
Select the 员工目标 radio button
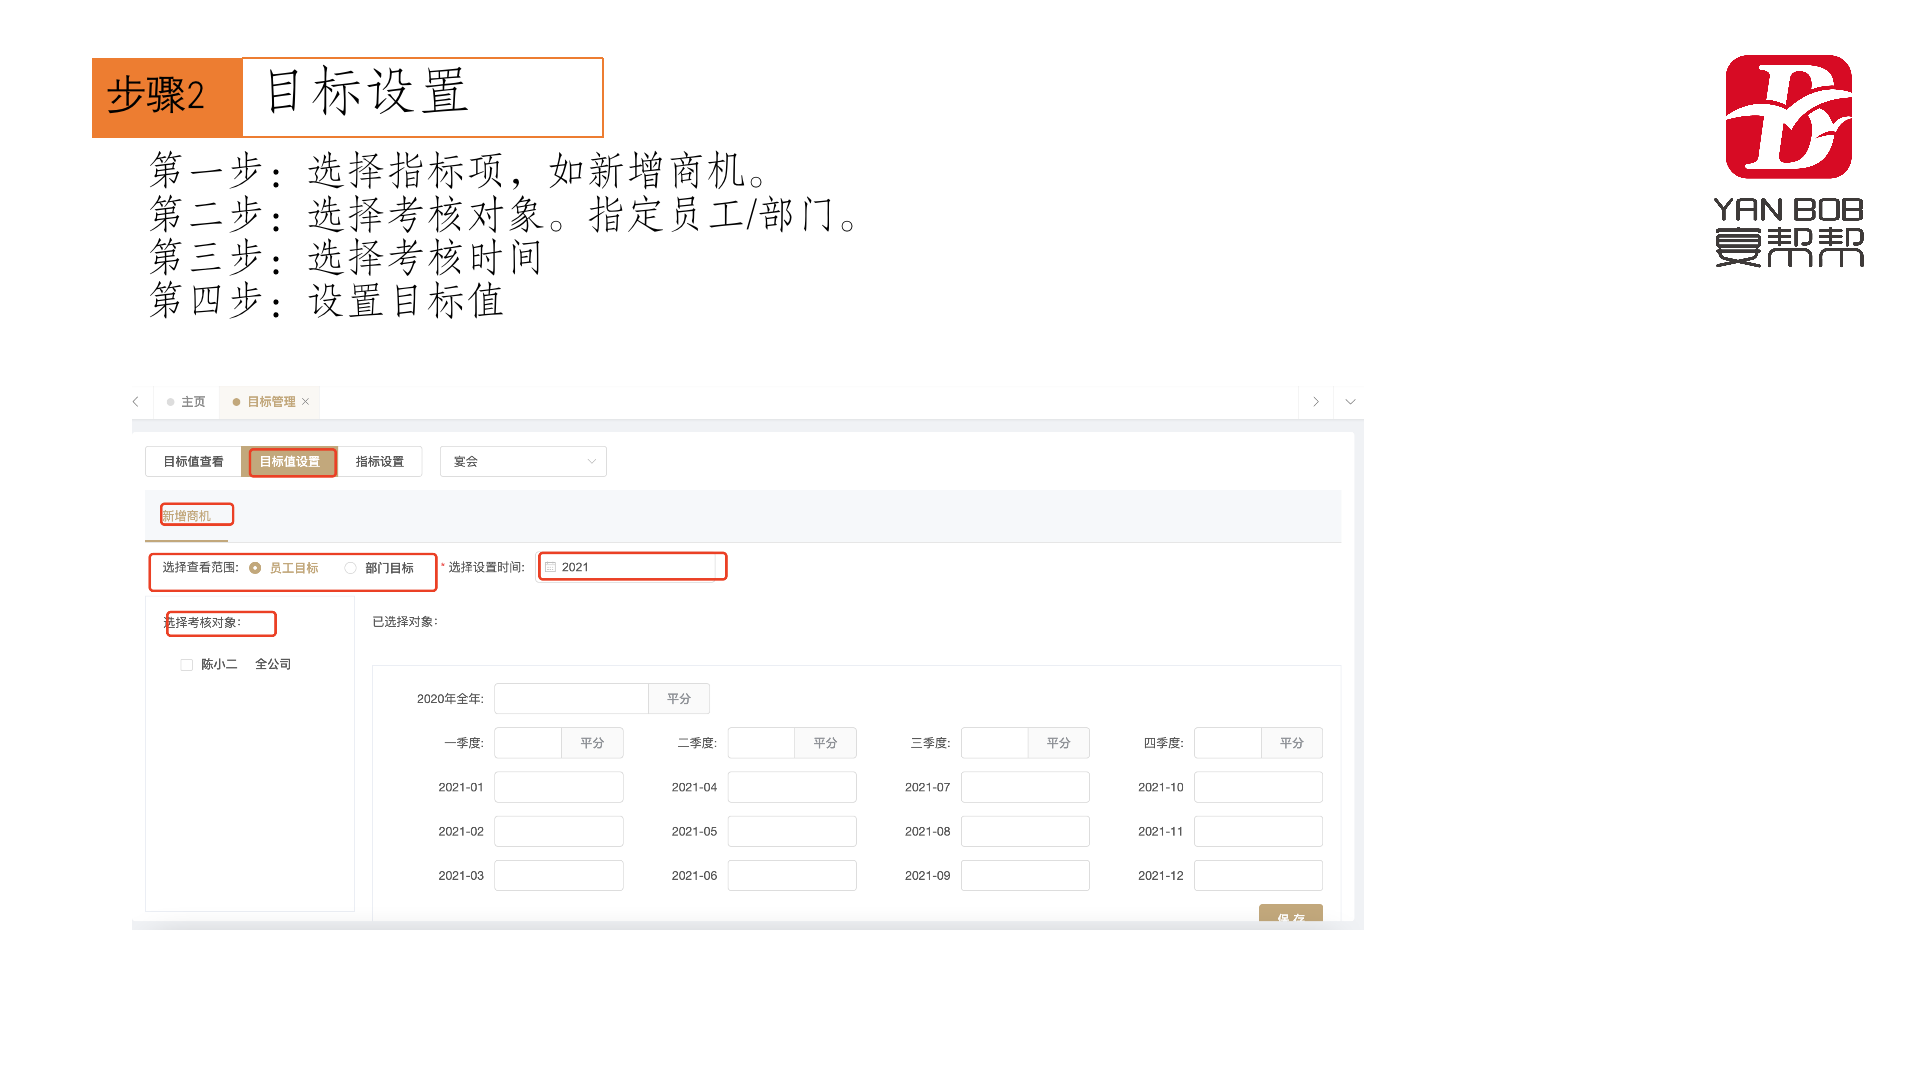coord(255,568)
